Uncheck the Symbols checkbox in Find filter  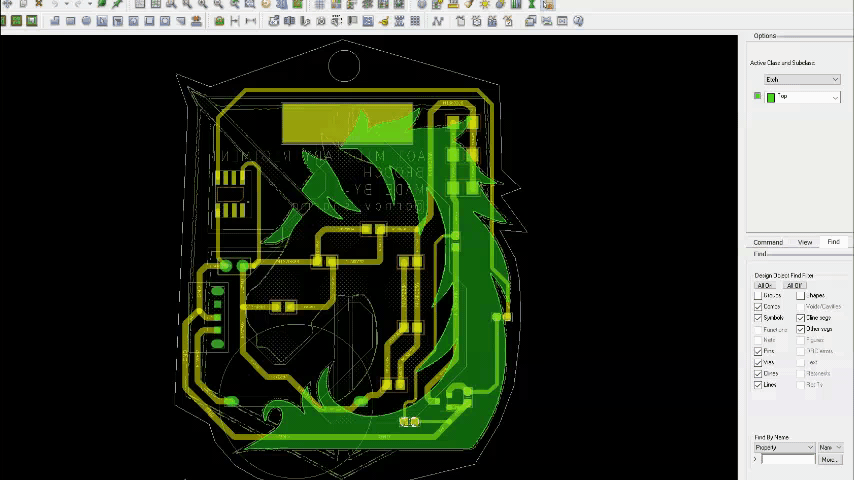pos(758,318)
